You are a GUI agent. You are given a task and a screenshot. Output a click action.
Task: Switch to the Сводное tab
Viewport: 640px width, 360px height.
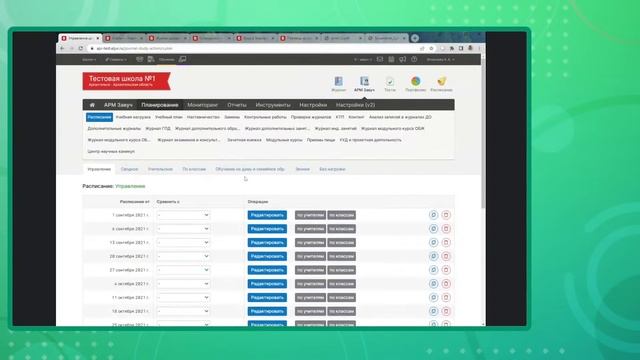[x=129, y=169]
